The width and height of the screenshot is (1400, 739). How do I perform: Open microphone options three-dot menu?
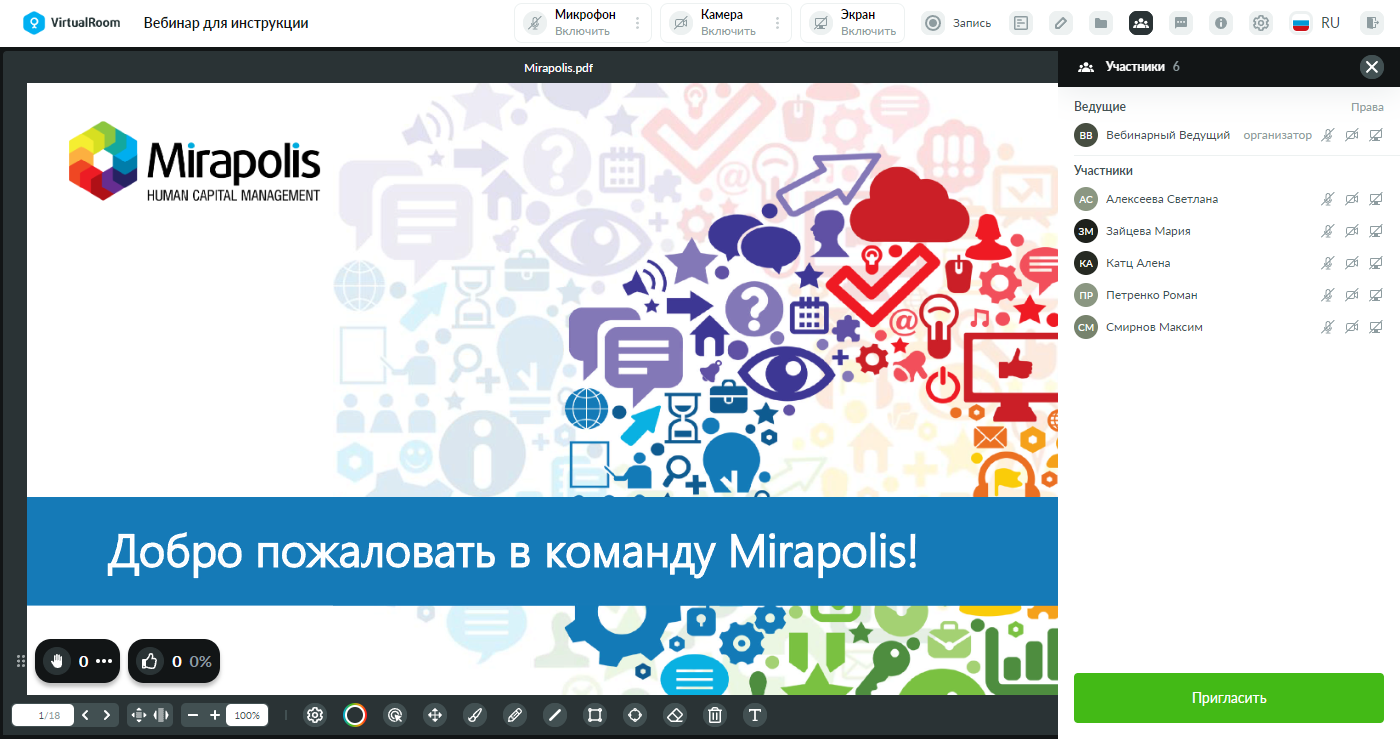tap(637, 23)
